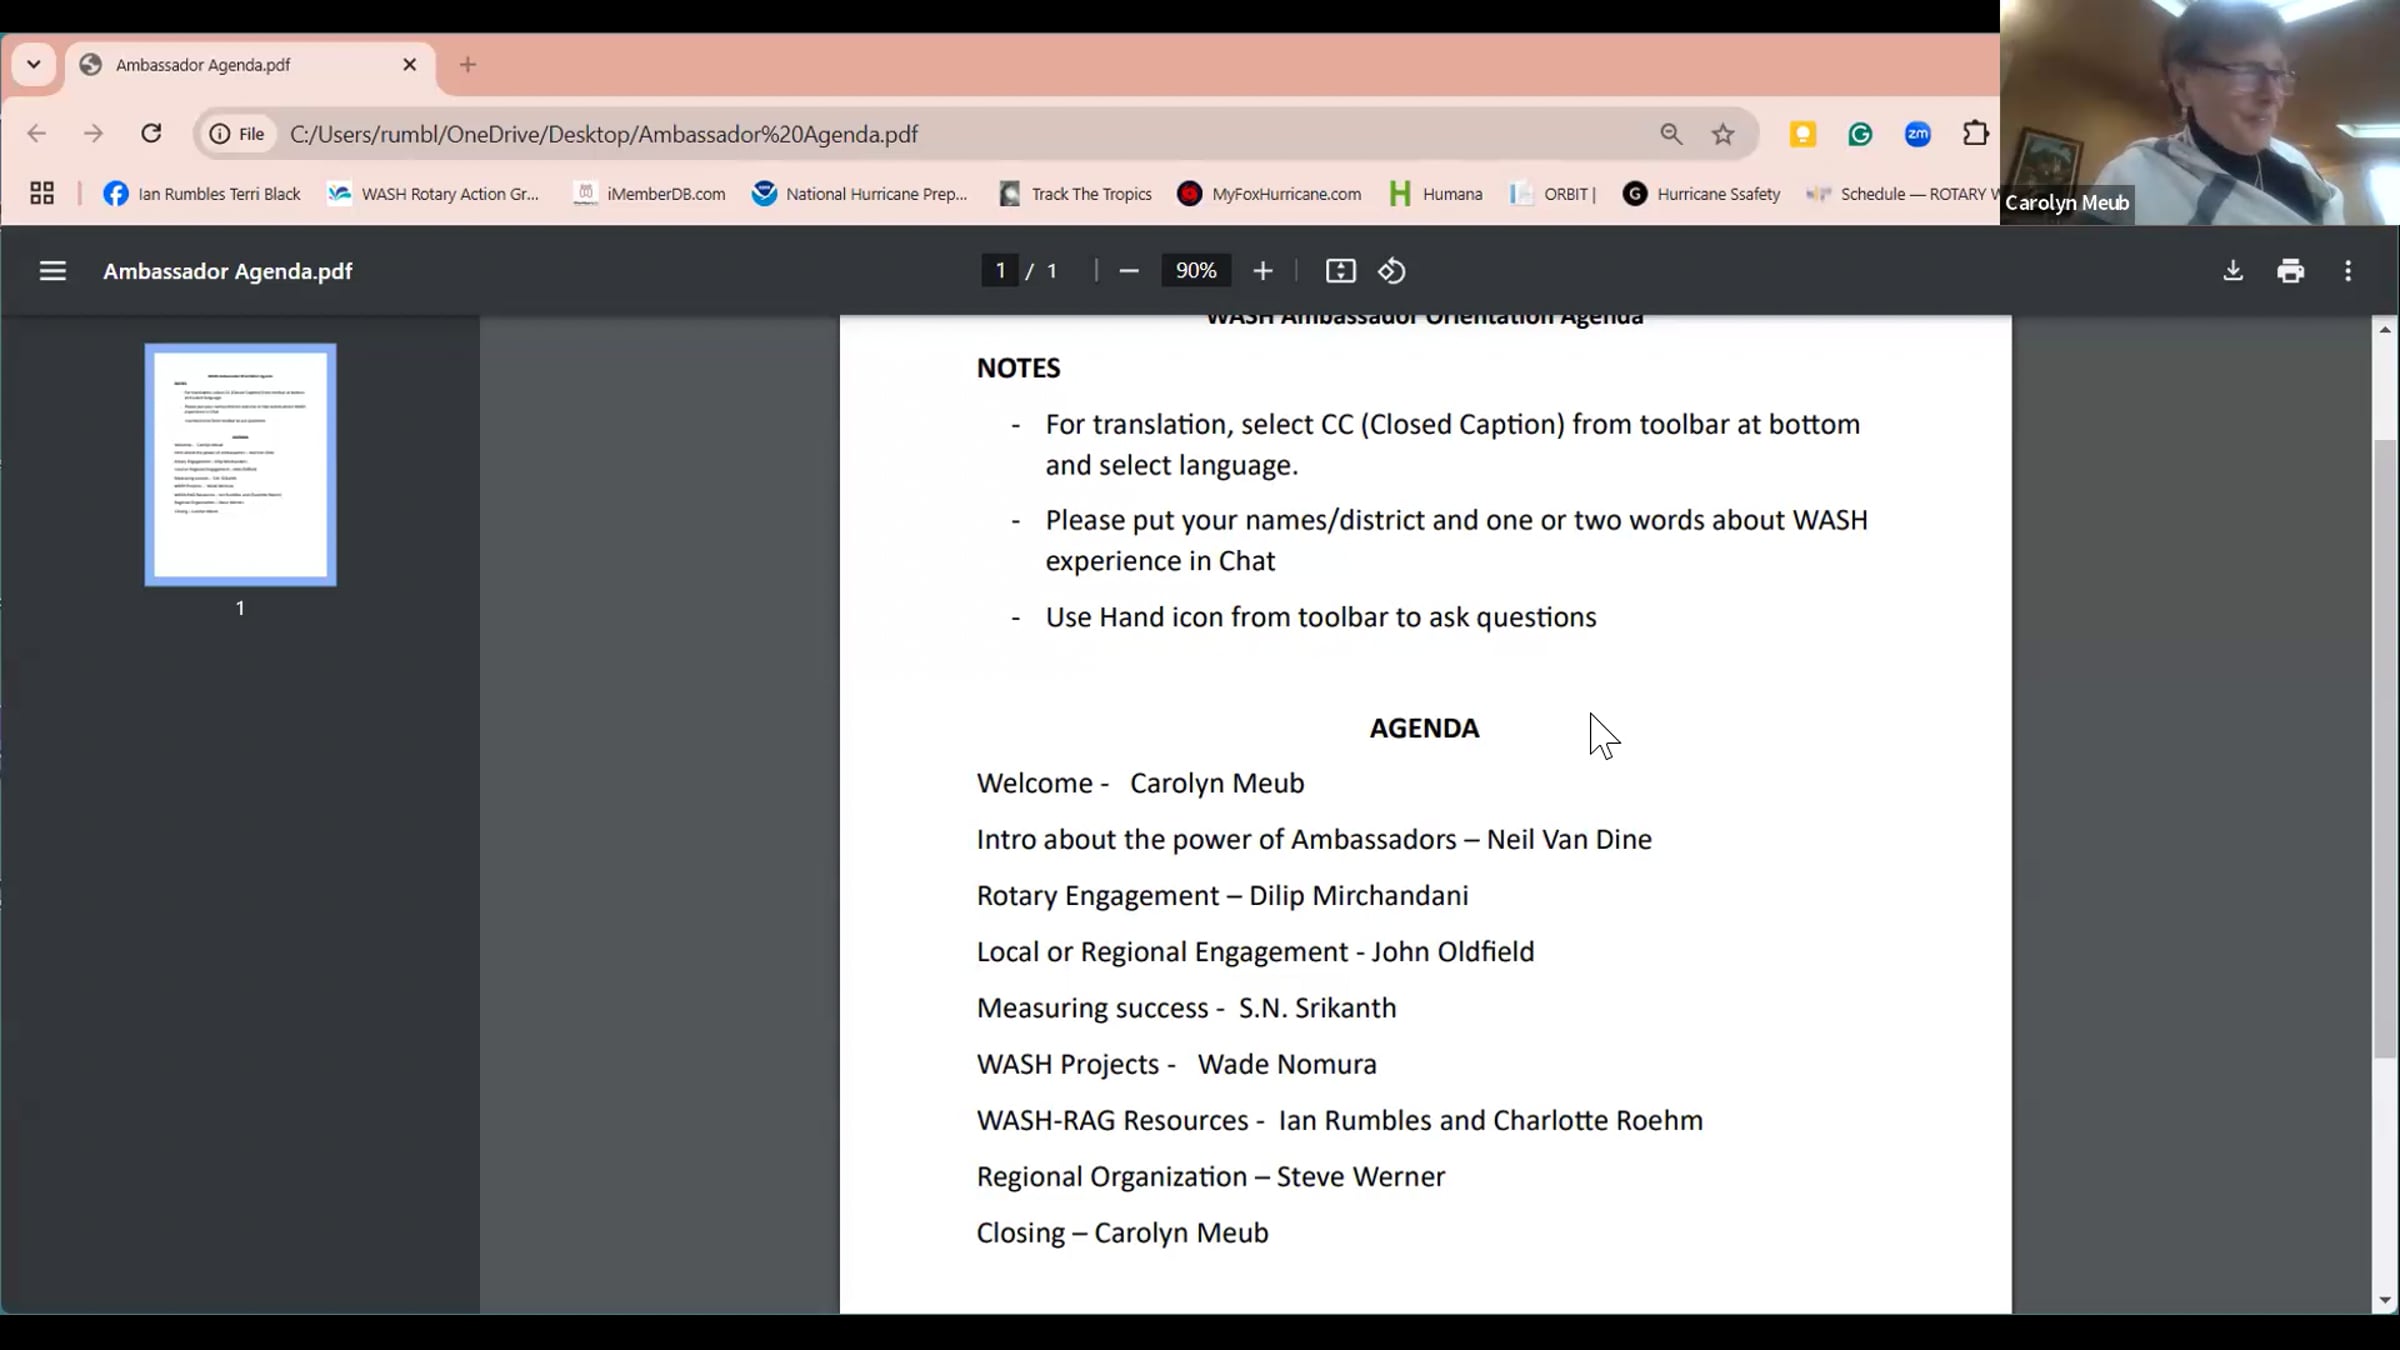The image size is (2400, 1350).
Task: Reload the current page
Action: (151, 134)
